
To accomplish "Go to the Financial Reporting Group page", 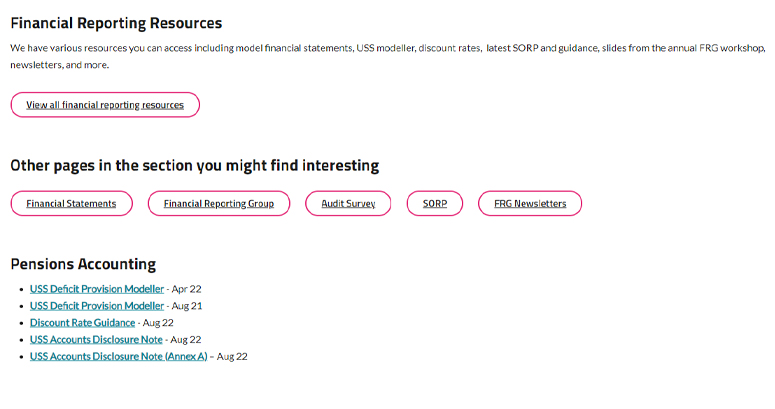I will pyautogui.click(x=218, y=204).
